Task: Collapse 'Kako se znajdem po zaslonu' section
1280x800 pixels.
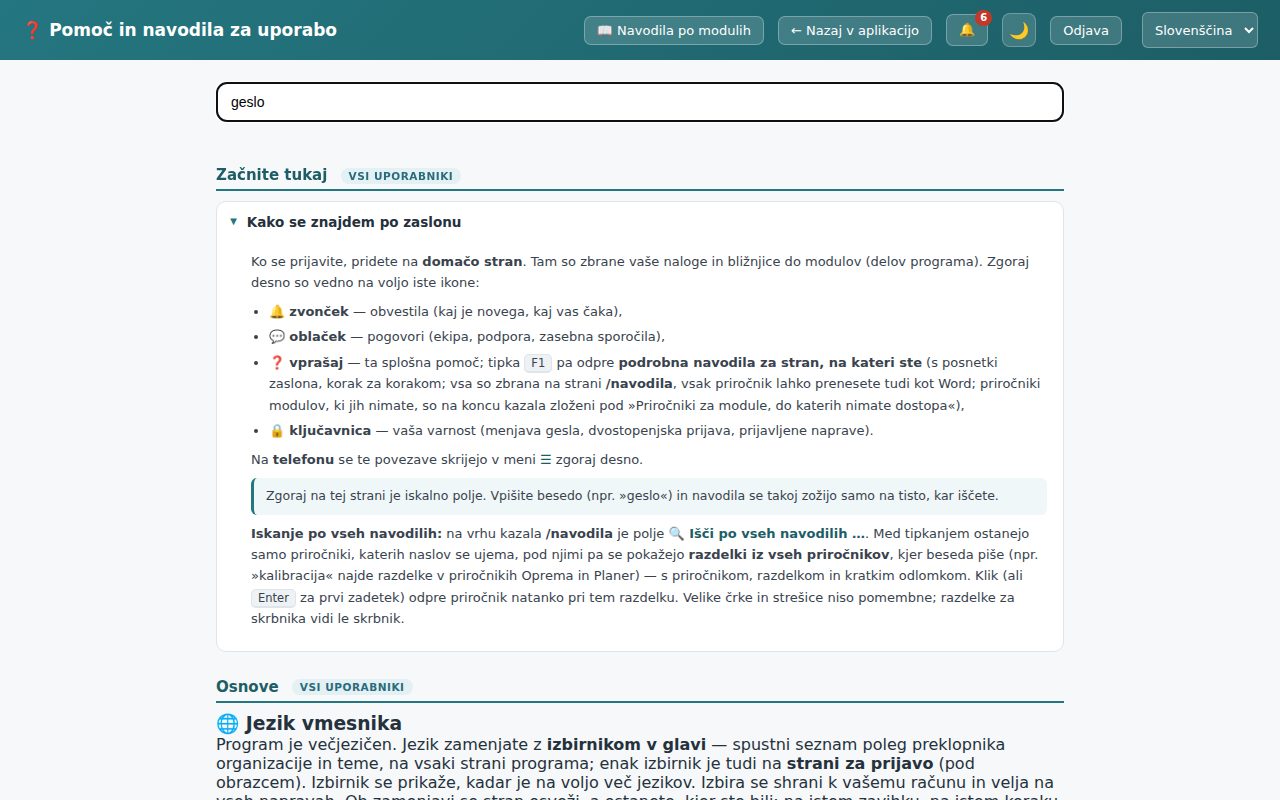Action: (x=640, y=222)
